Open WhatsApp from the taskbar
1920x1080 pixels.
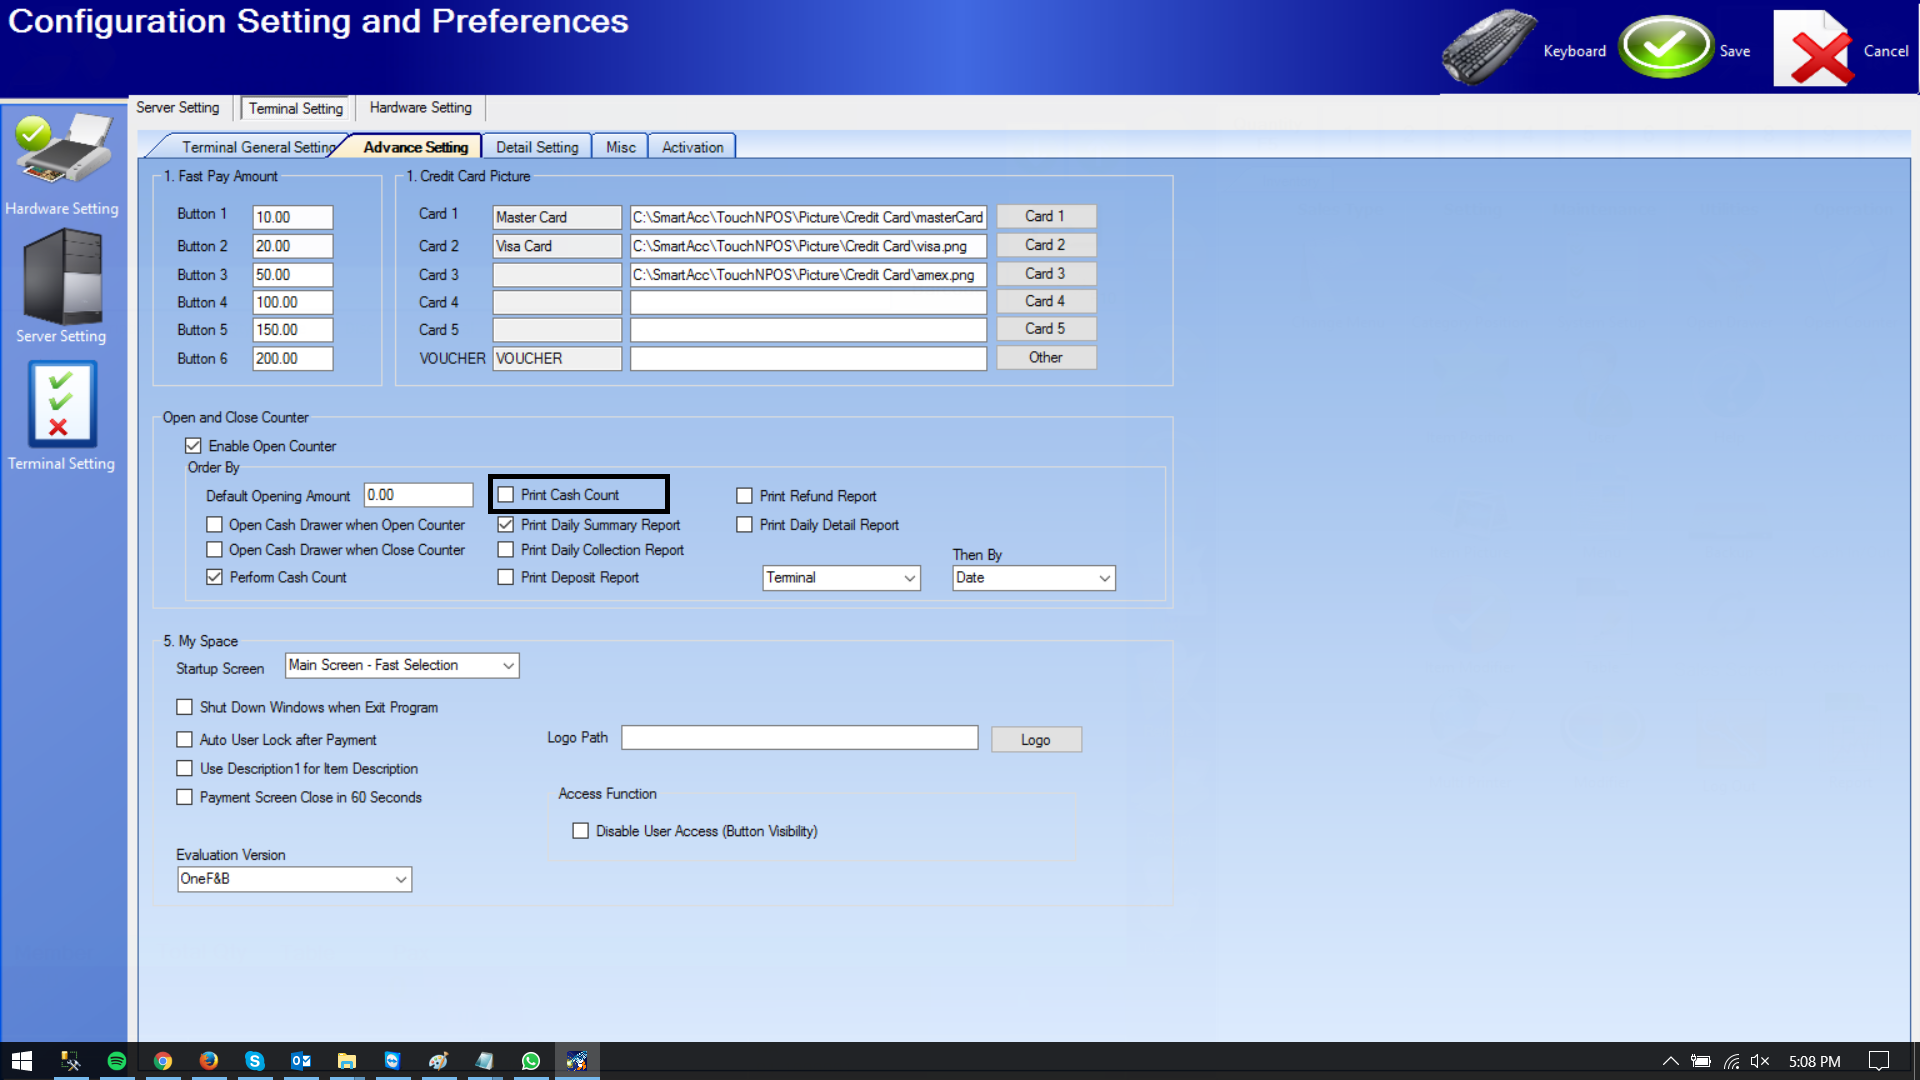coord(531,1061)
